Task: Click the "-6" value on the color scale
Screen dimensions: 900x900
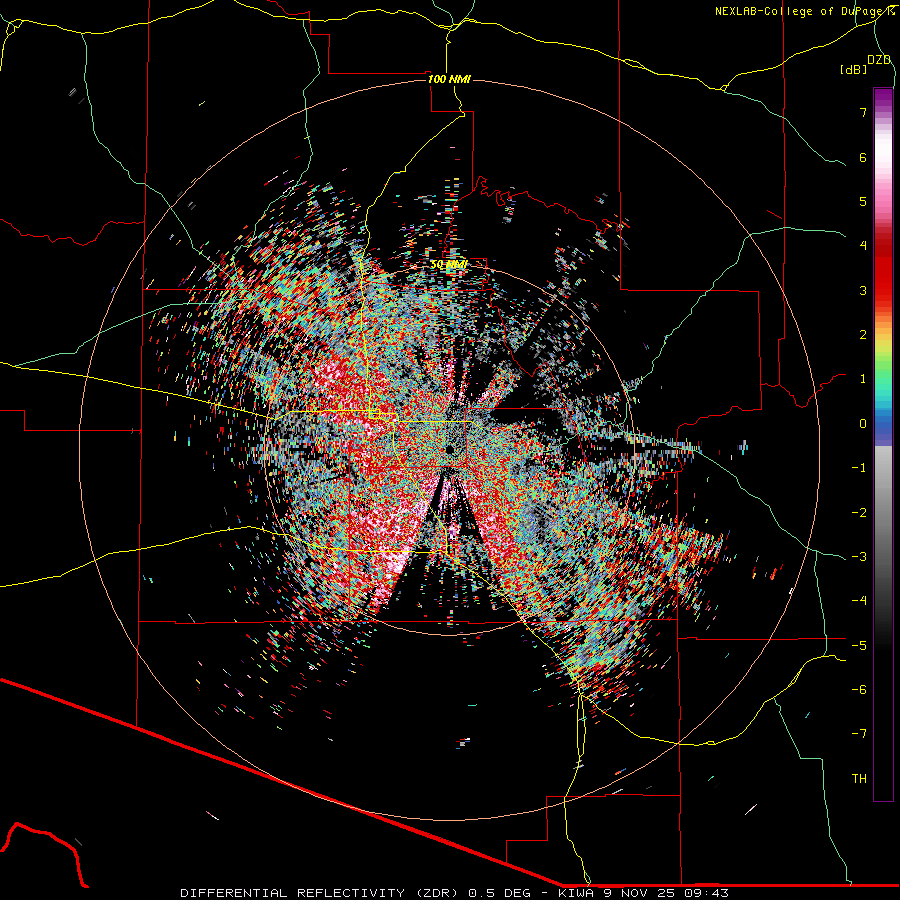Action: tap(859, 690)
